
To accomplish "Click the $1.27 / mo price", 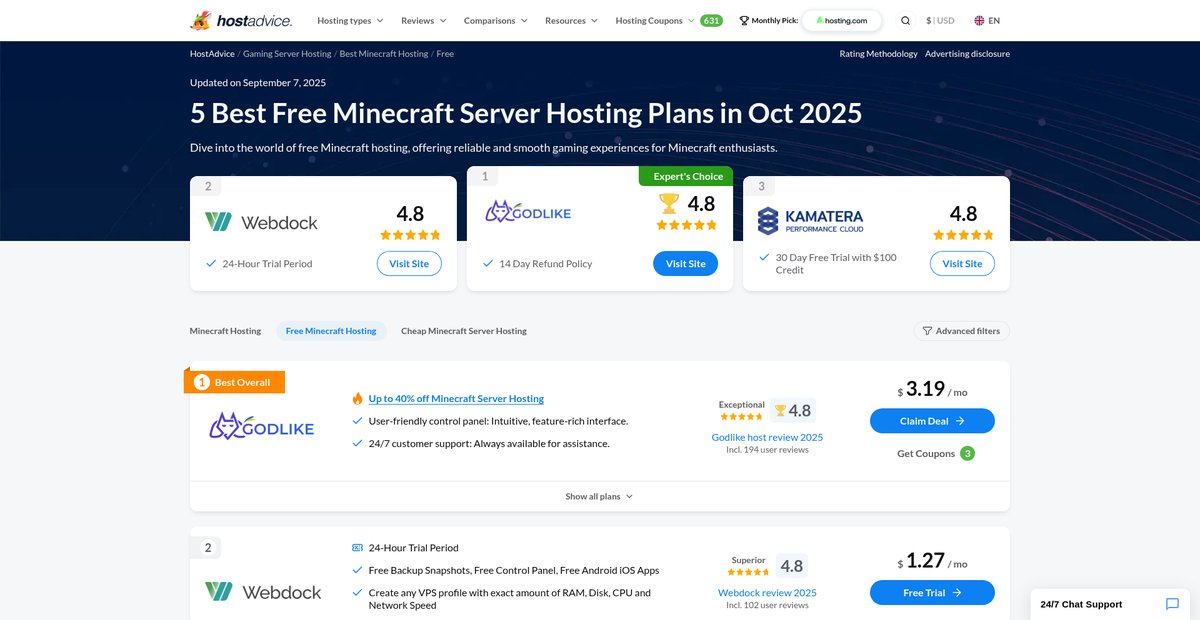I will coord(932,562).
